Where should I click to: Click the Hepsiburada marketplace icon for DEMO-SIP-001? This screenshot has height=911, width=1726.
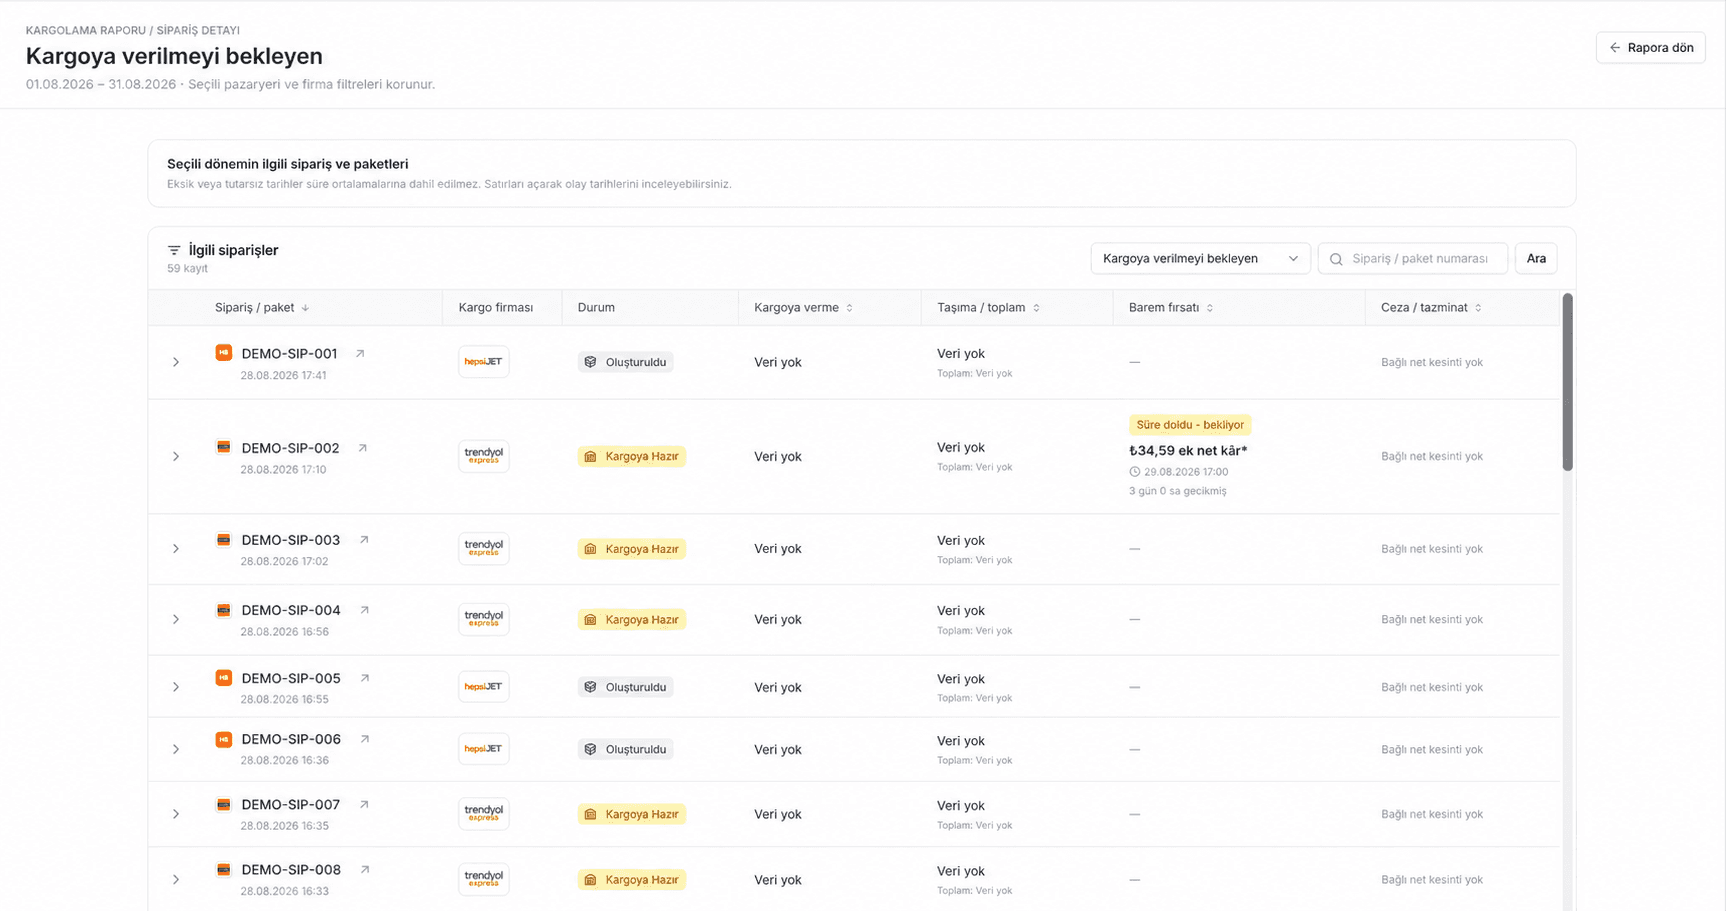[224, 352]
